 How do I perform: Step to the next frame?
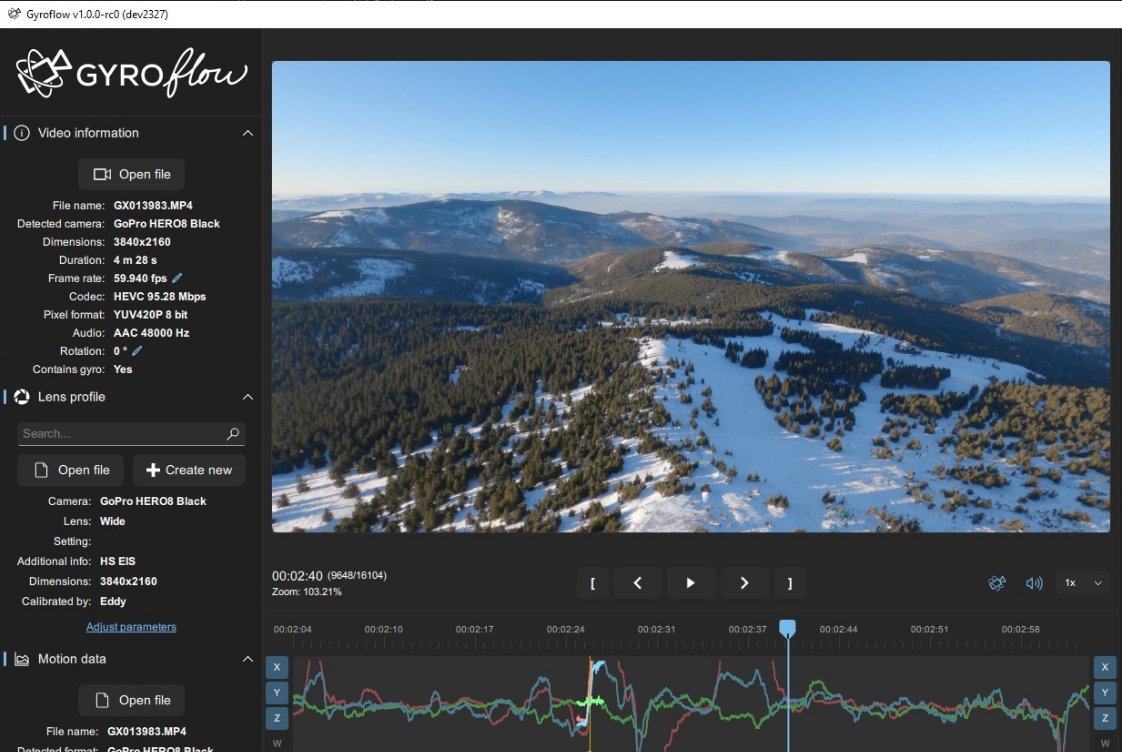point(744,583)
